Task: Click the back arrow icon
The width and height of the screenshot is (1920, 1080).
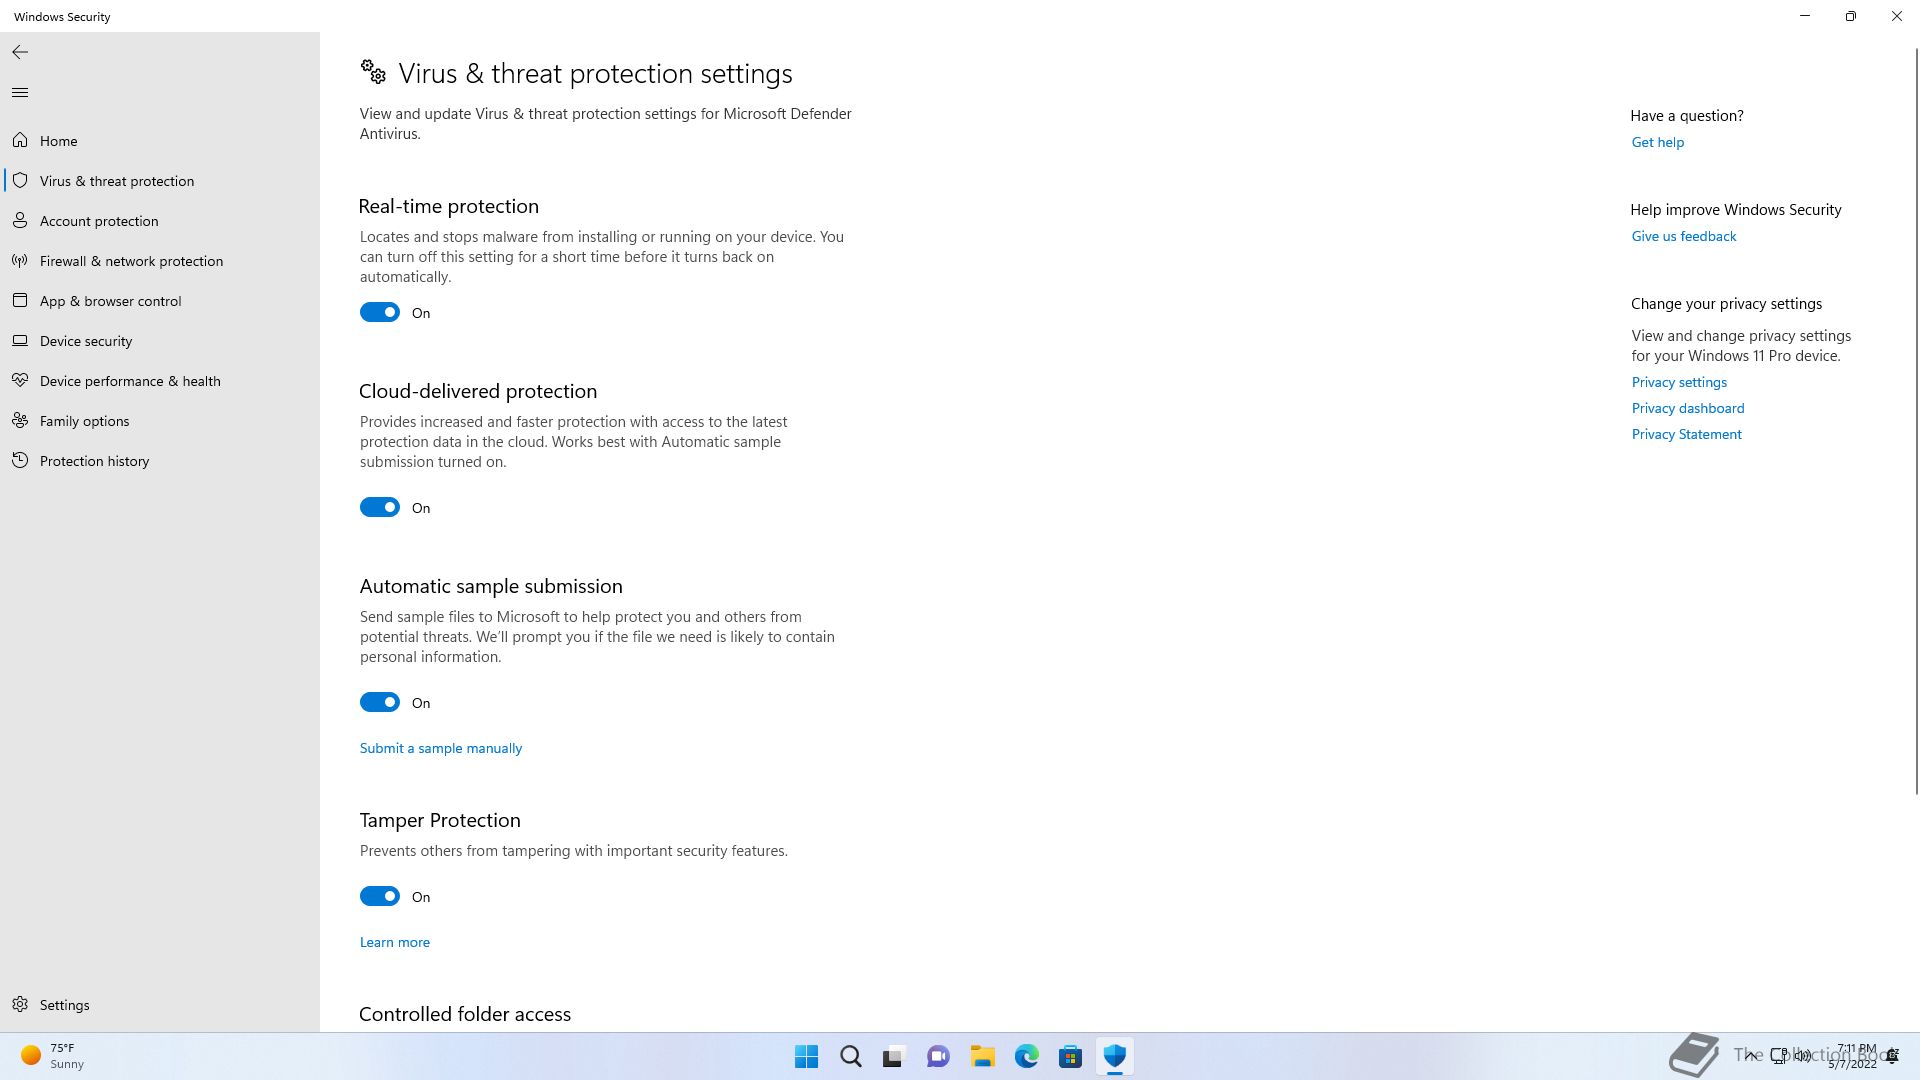Action: click(20, 52)
